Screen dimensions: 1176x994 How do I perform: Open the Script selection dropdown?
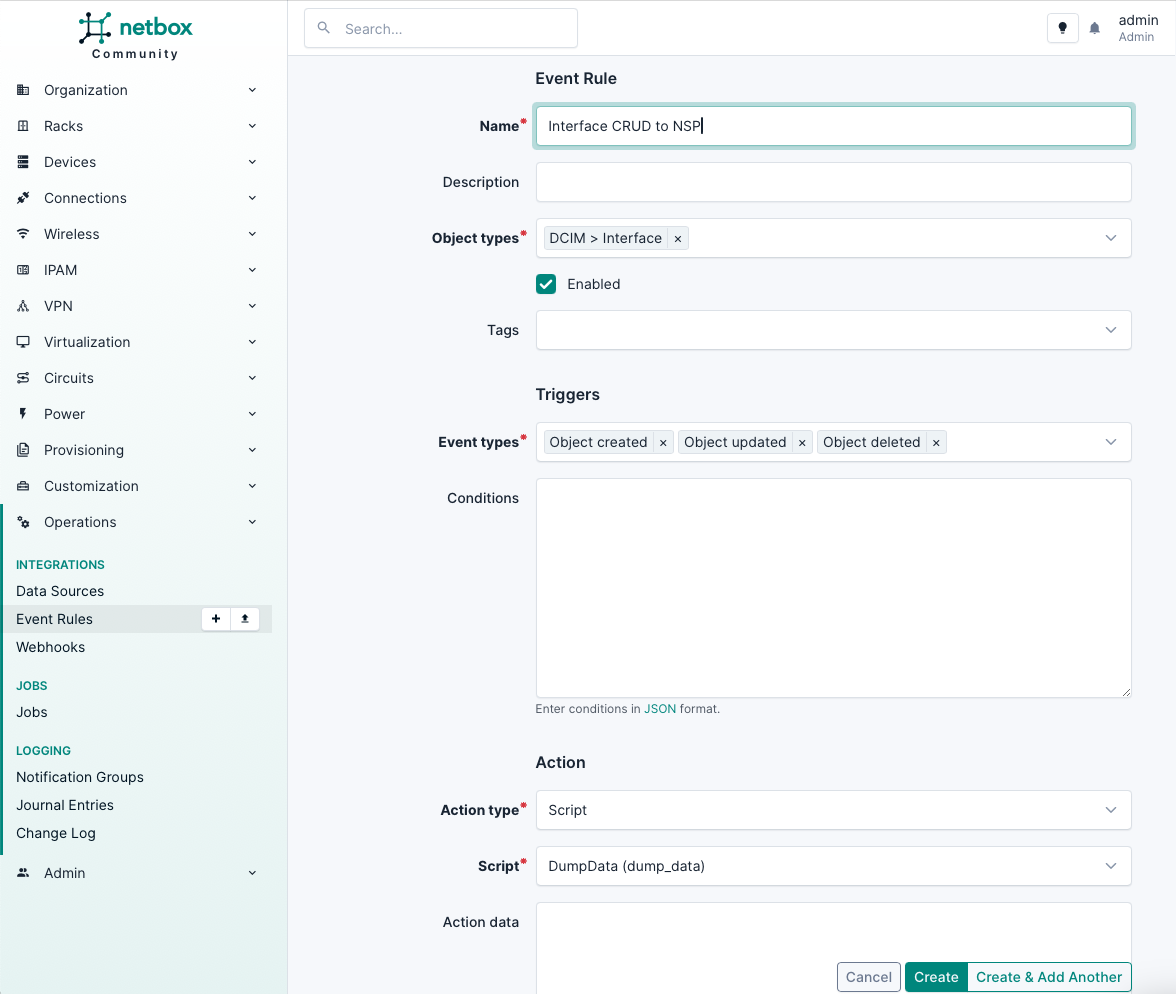(x=833, y=866)
